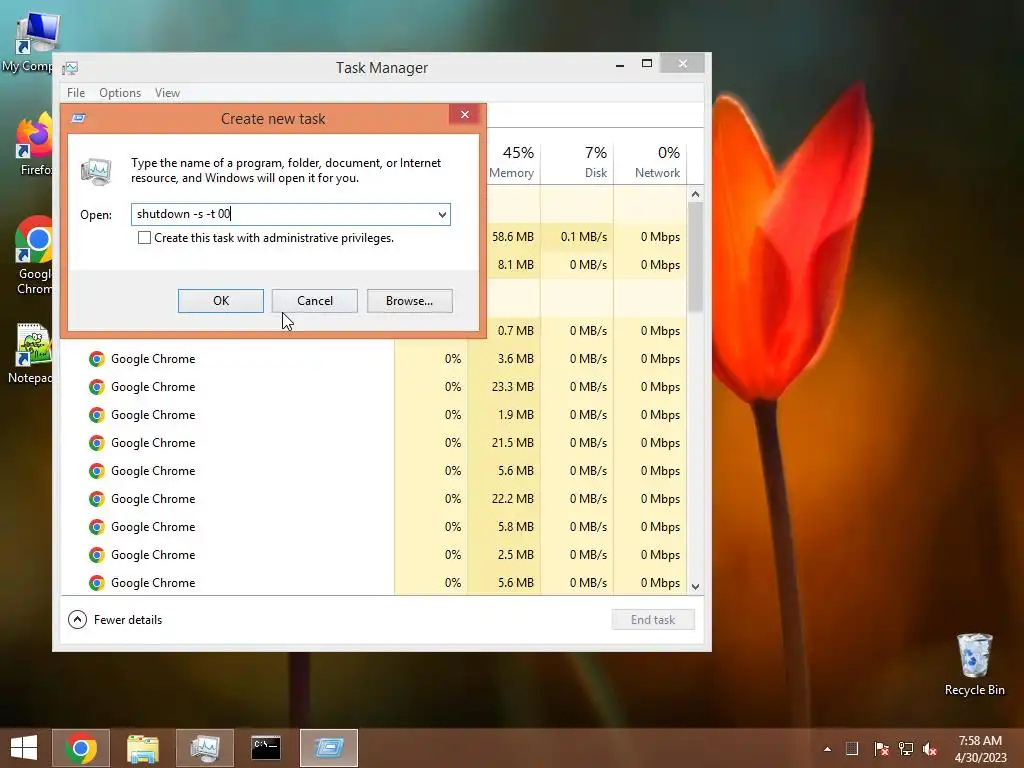Screen dimensions: 1024x768
Task: Minimize the Task Manager window
Action: click(x=620, y=65)
